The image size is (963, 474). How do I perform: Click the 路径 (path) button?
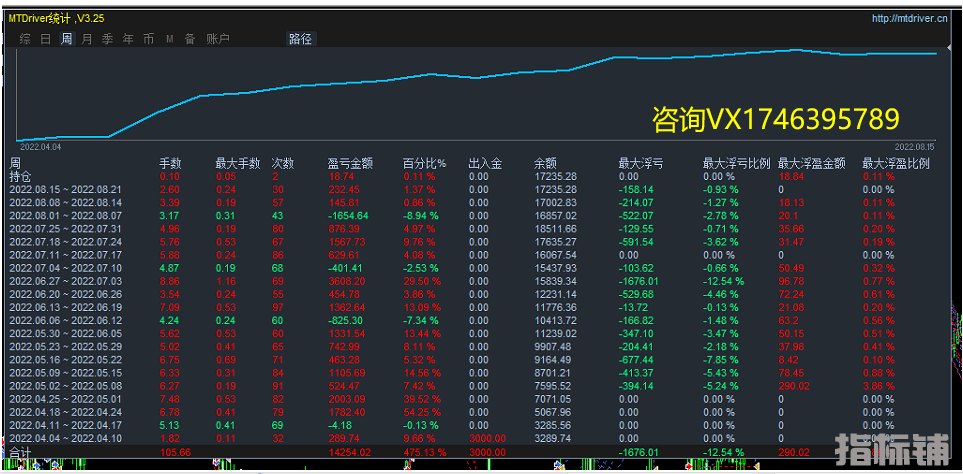tap(300, 39)
